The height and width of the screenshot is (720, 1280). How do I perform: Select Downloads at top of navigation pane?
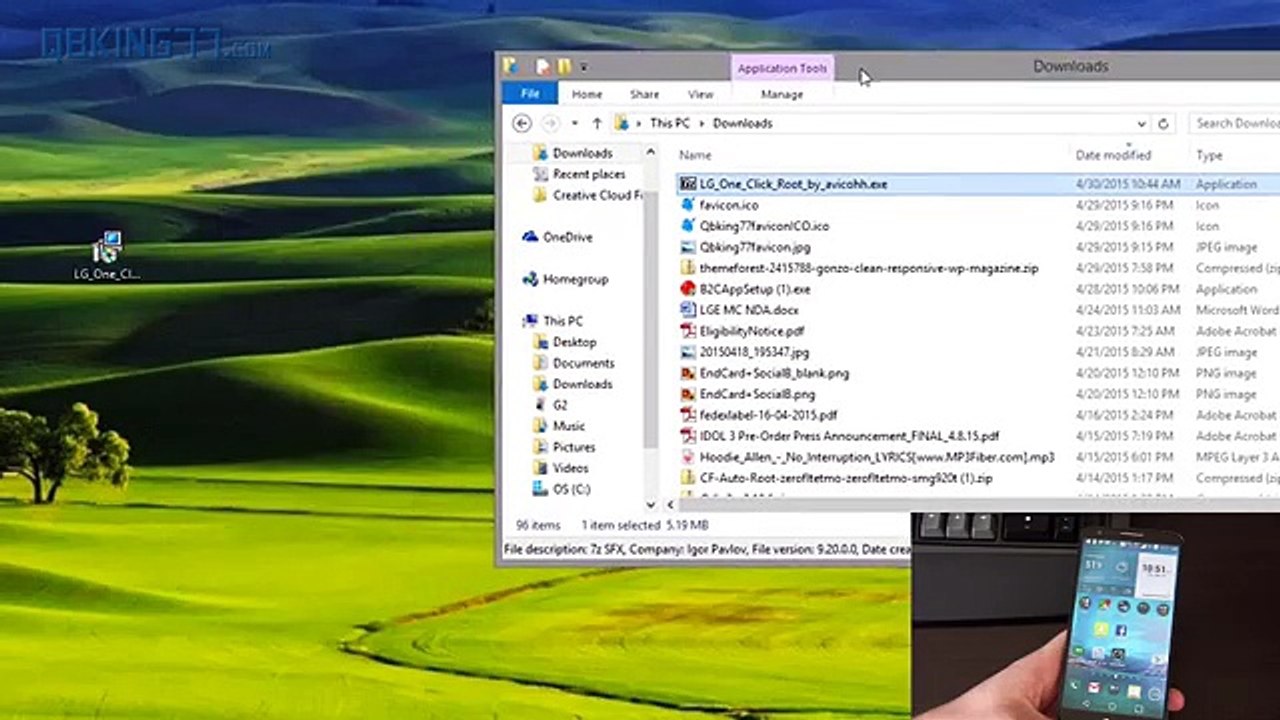pos(572,153)
